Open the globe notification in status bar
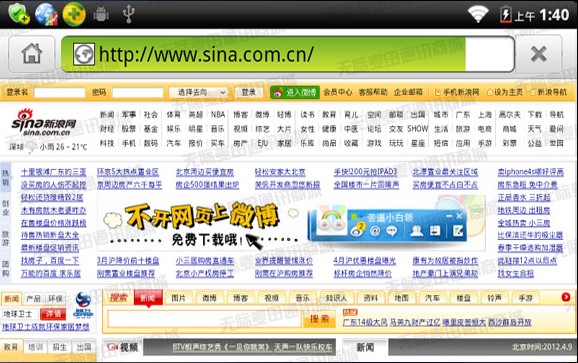 (x=46, y=14)
